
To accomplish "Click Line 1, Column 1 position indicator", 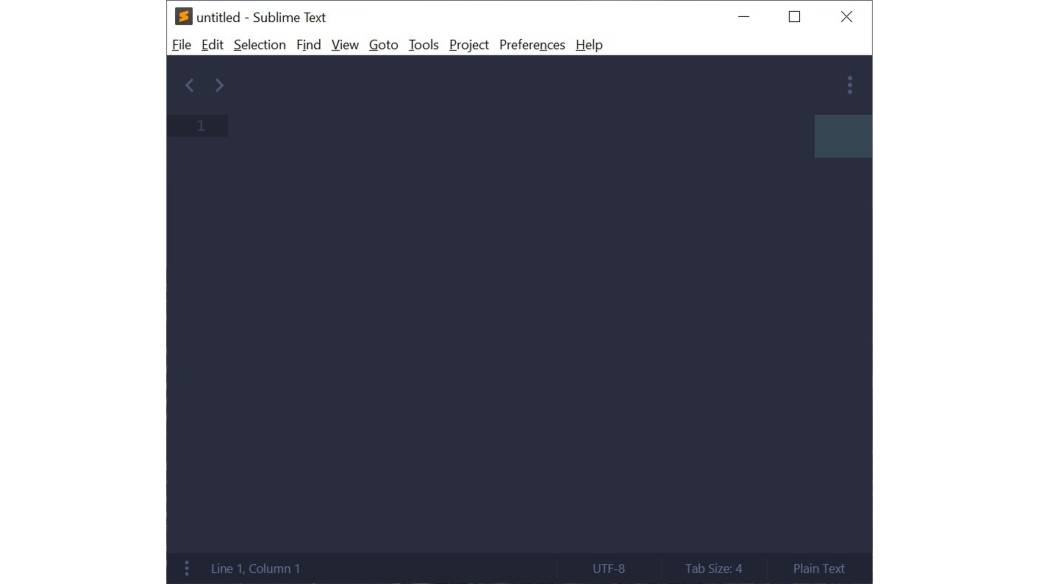I will point(255,568).
